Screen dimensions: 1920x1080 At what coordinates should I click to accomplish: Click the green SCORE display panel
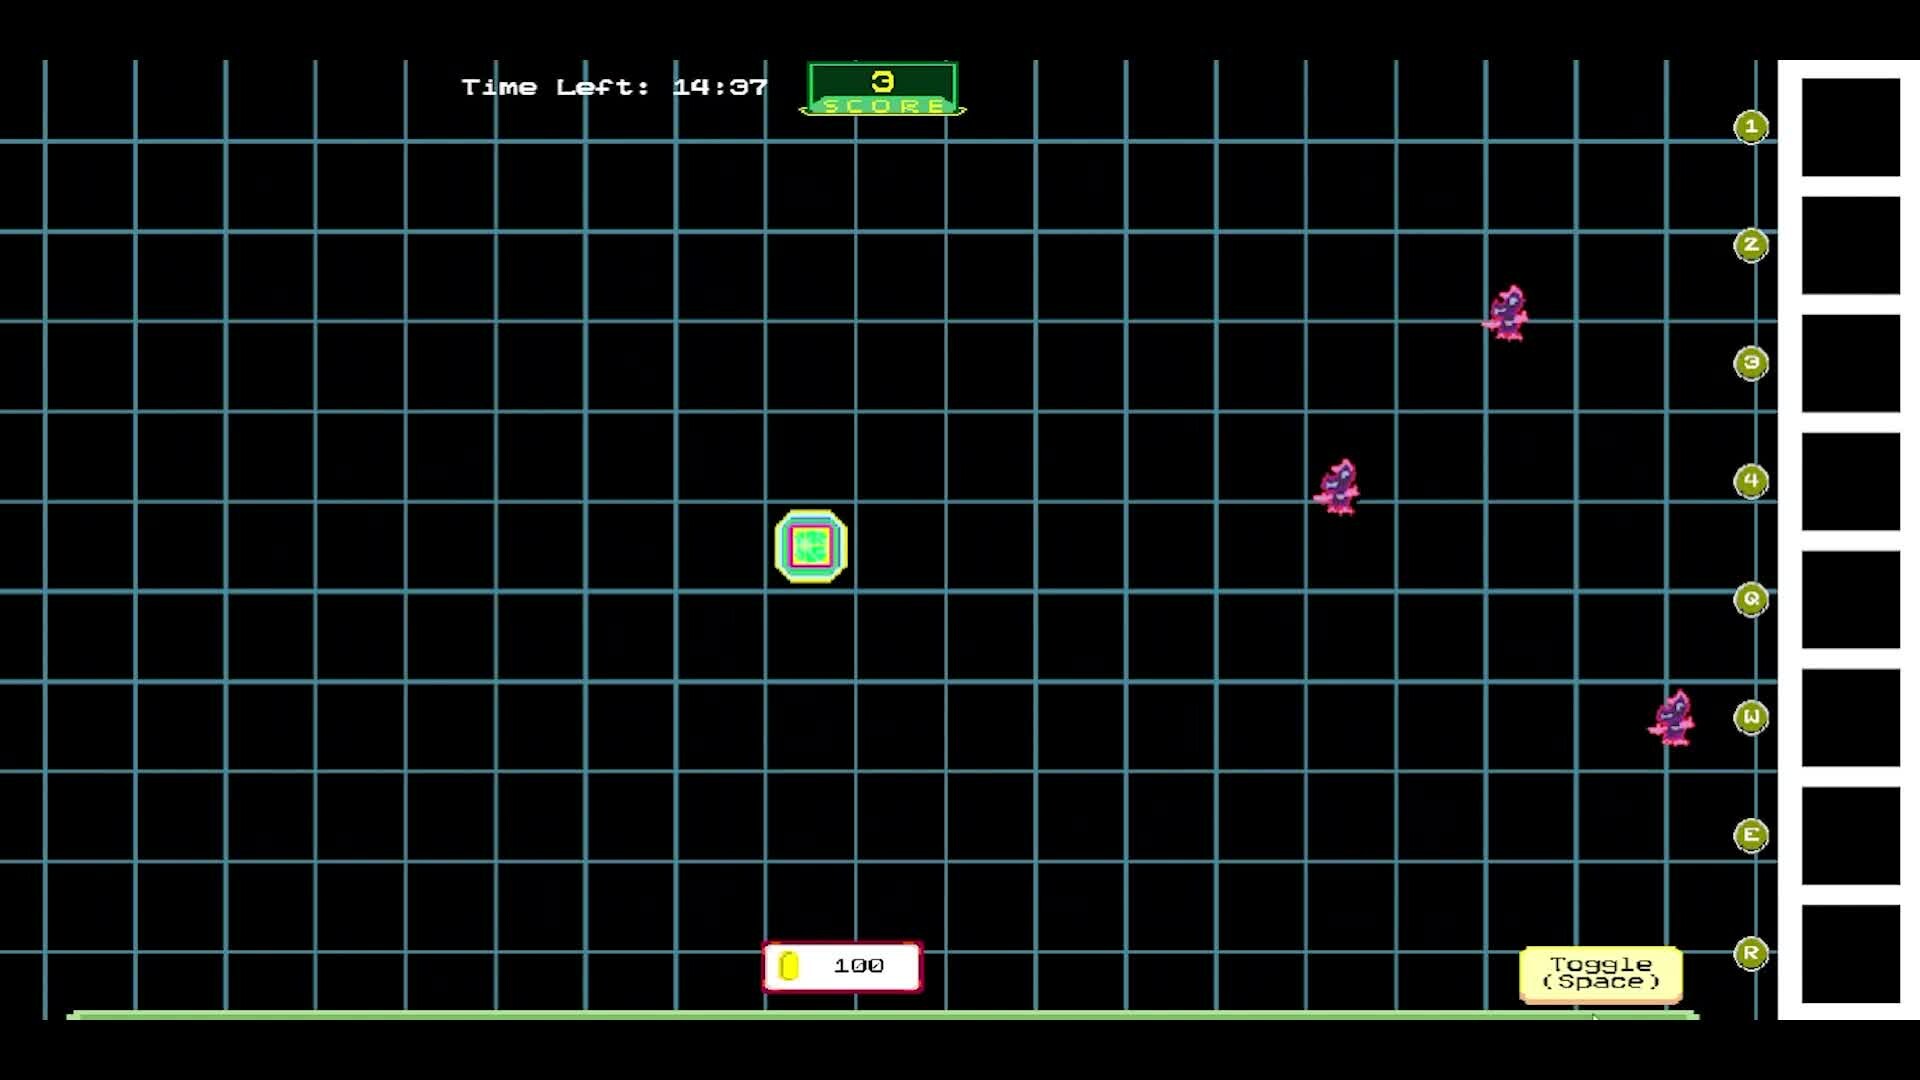tap(883, 89)
